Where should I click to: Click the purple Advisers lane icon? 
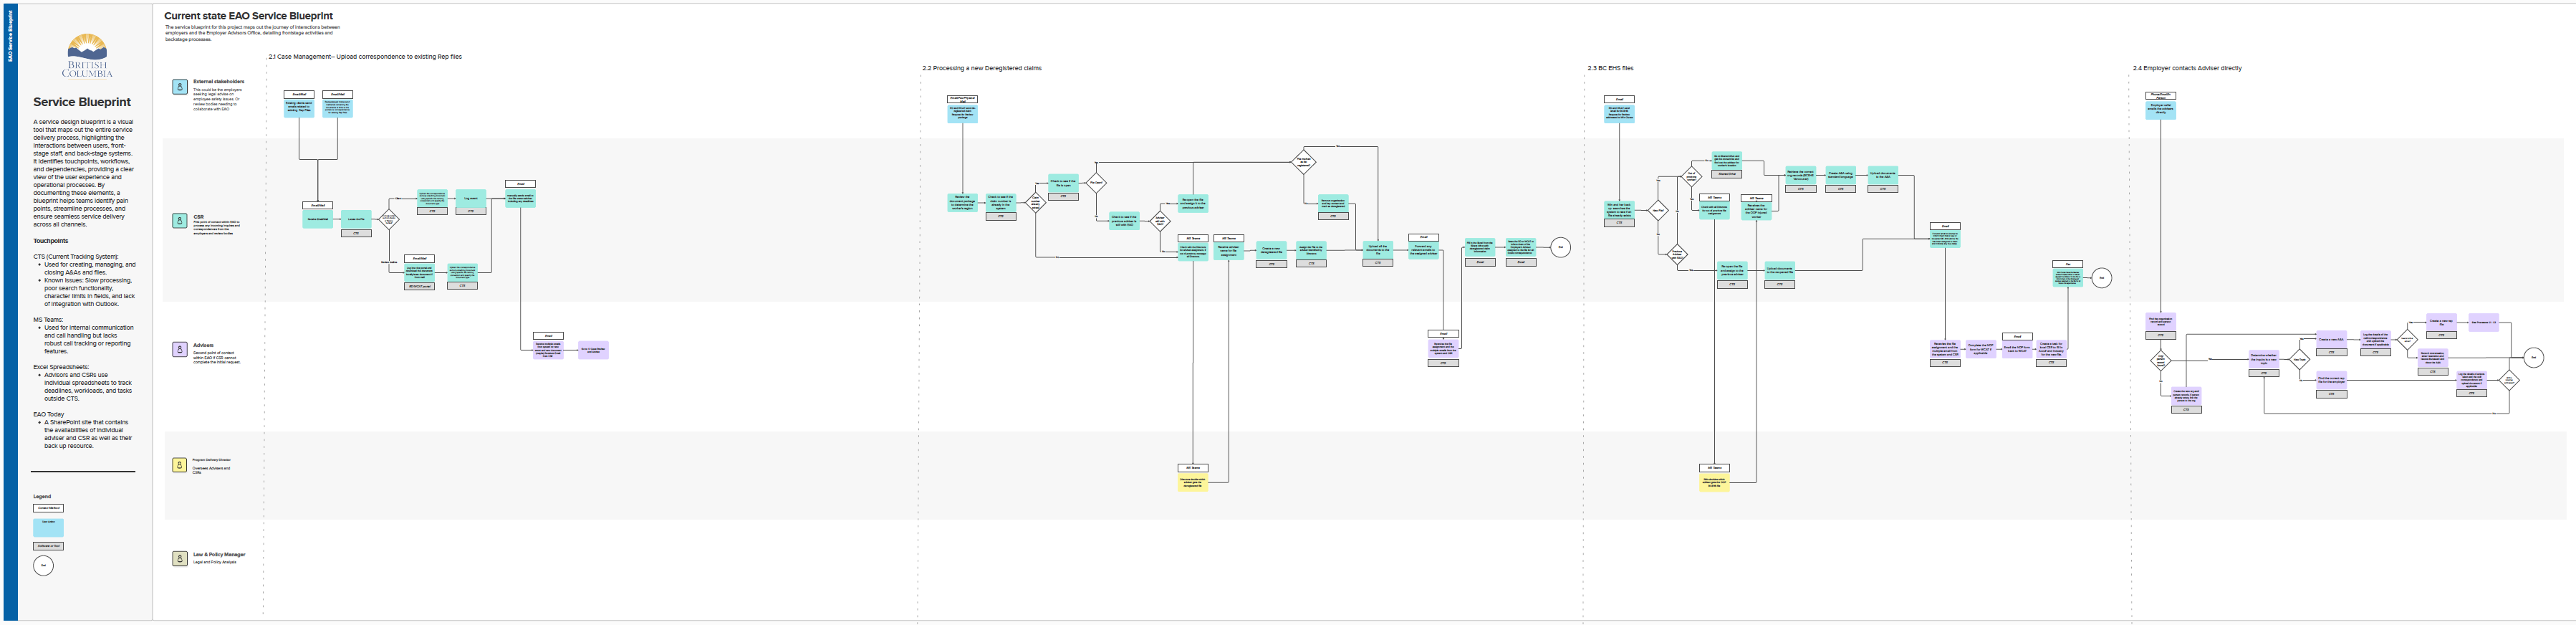click(x=180, y=349)
